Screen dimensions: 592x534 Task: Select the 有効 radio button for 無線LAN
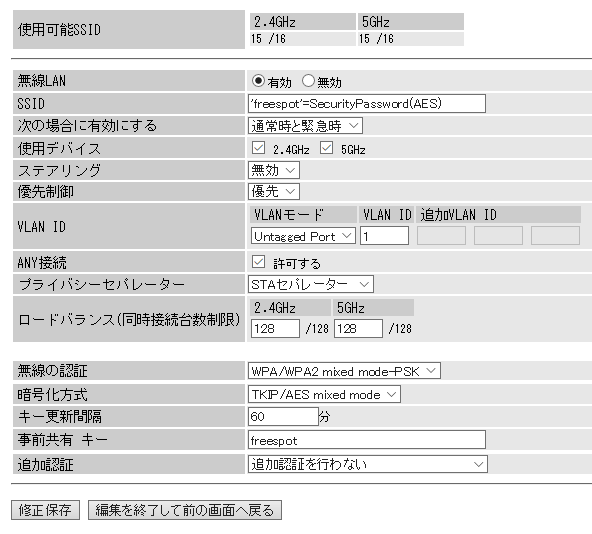(258, 81)
